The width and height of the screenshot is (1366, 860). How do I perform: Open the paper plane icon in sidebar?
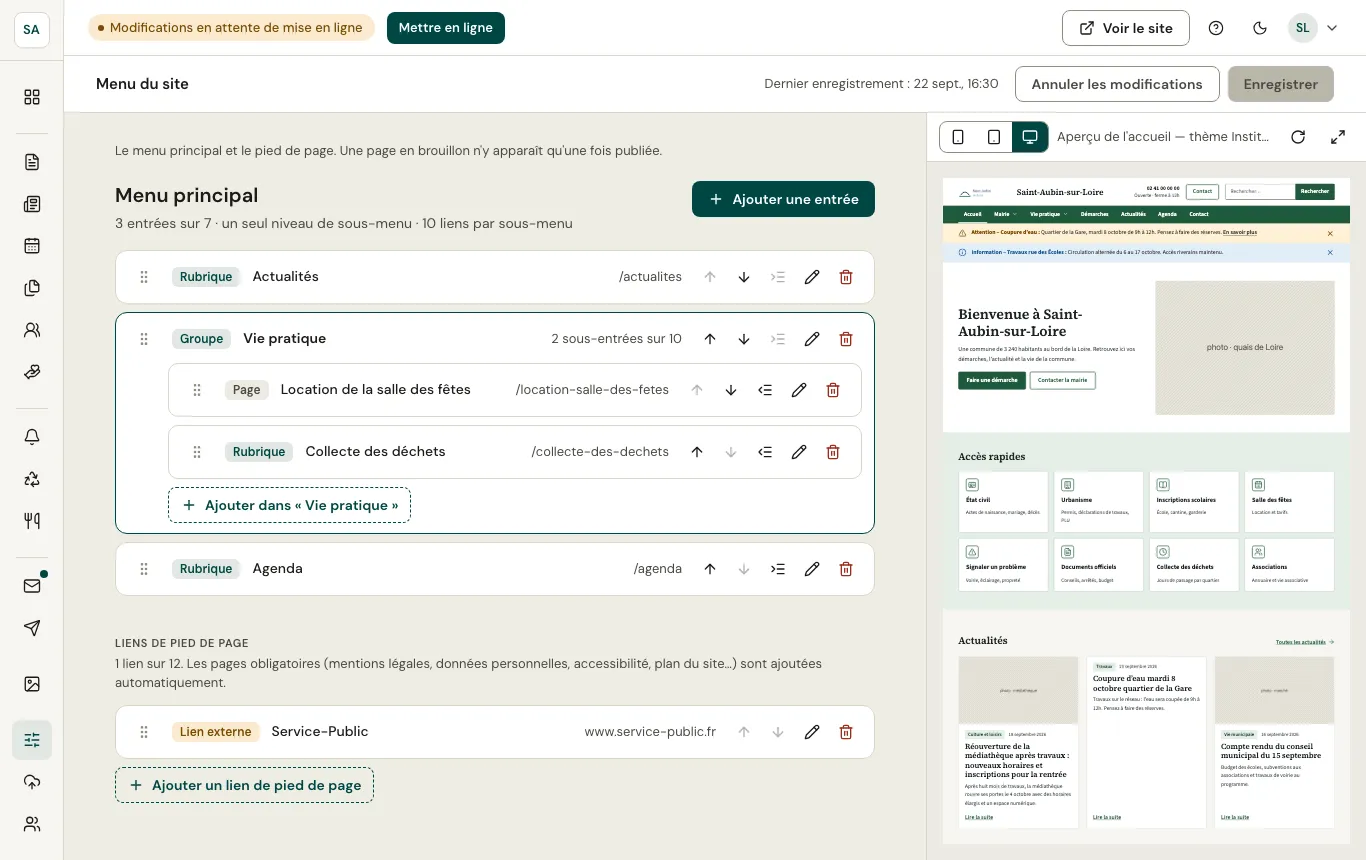coord(32,628)
